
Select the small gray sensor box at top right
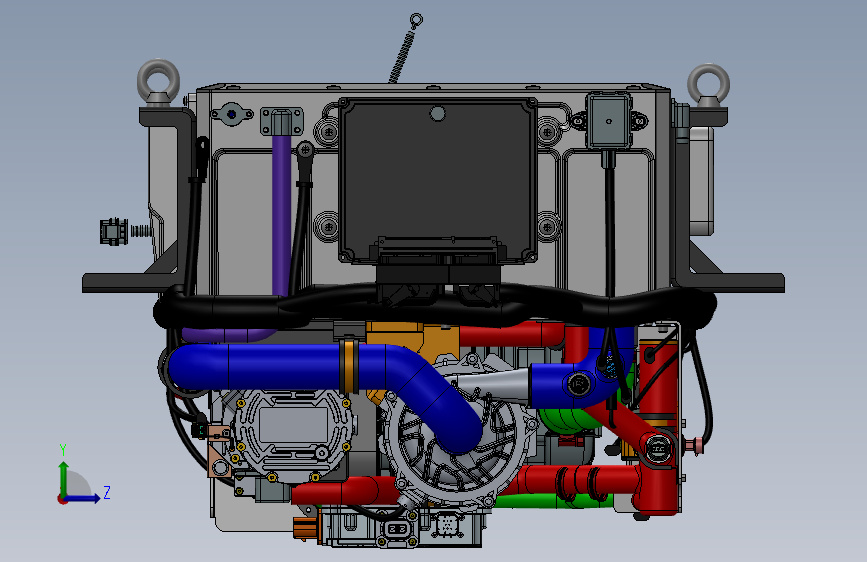coord(608,121)
